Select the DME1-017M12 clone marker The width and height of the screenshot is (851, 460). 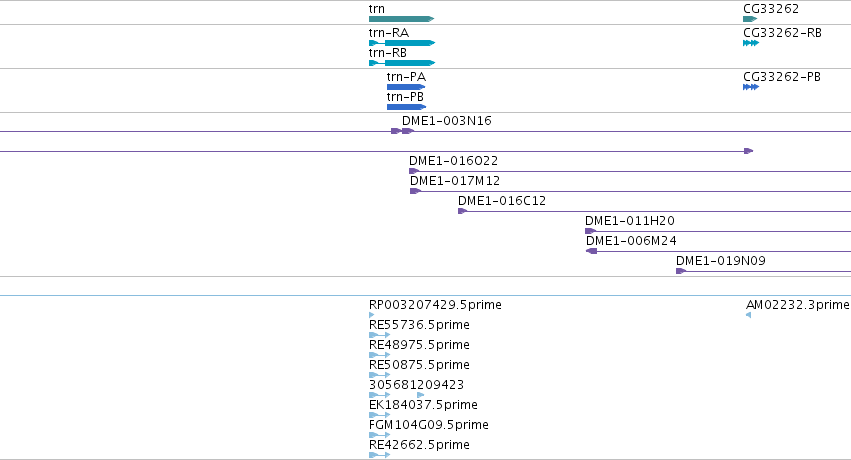(x=416, y=191)
